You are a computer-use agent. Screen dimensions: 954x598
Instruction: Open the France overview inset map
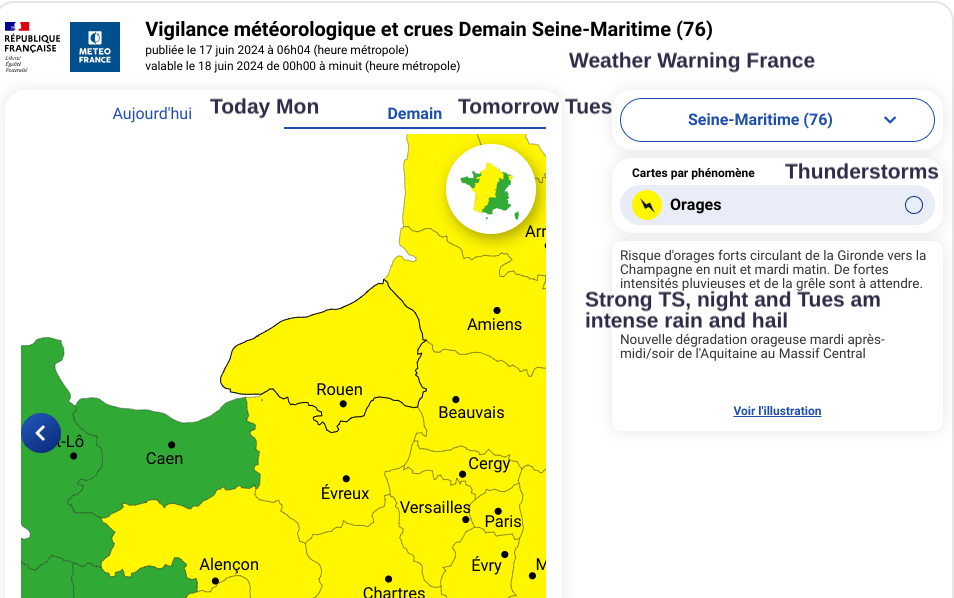(x=490, y=190)
